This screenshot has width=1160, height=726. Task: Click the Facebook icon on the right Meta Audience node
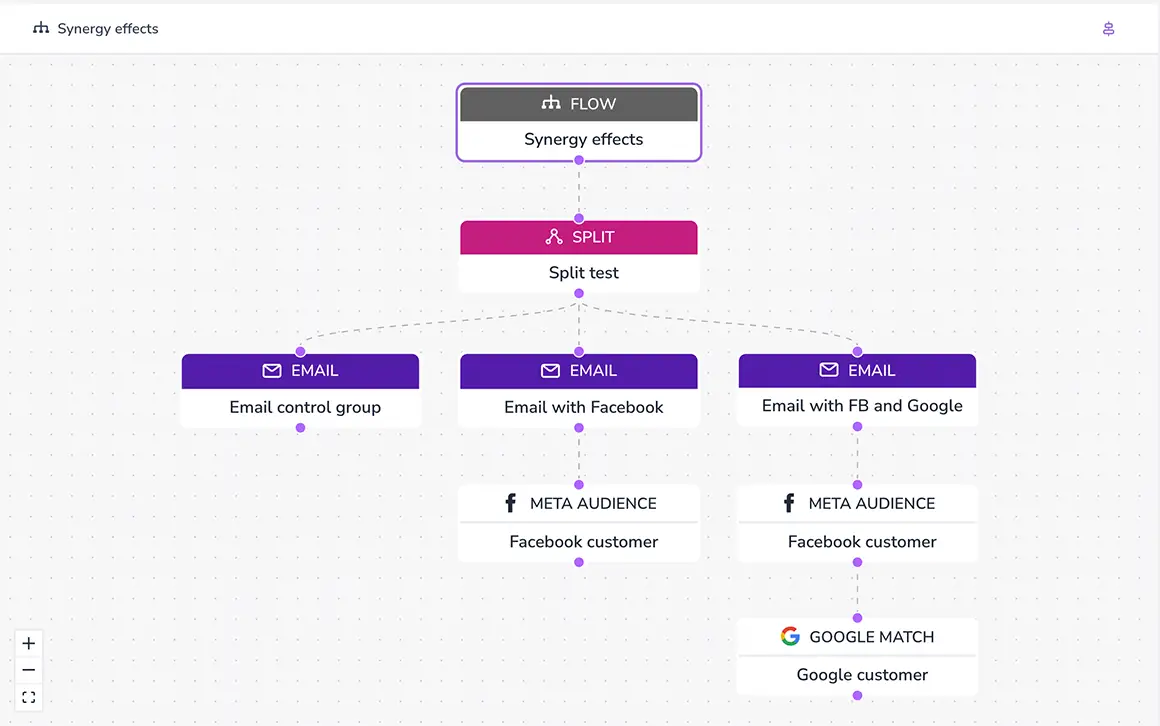pyautogui.click(x=787, y=503)
